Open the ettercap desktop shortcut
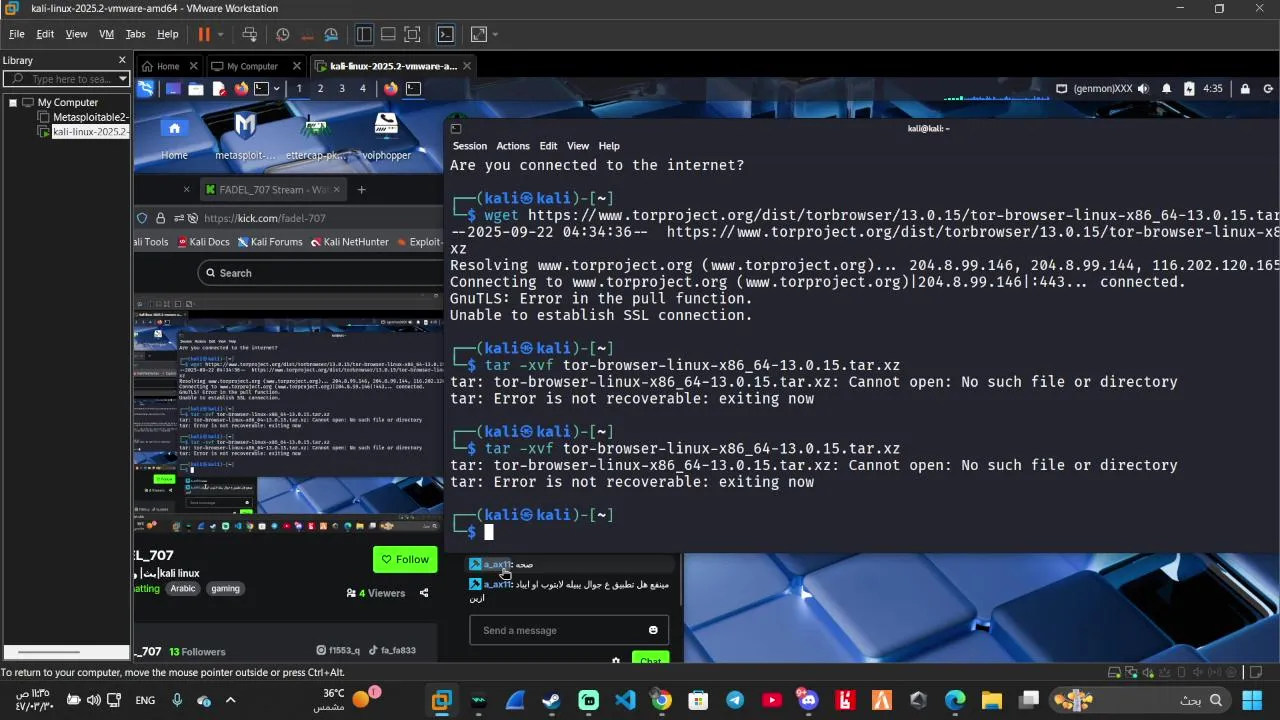 [x=316, y=135]
